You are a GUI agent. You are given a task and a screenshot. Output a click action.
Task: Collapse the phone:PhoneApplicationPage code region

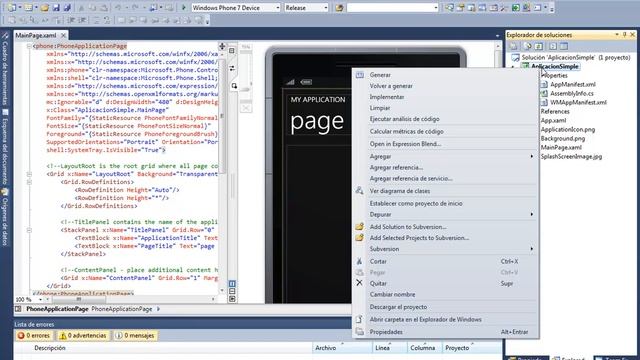[29, 46]
